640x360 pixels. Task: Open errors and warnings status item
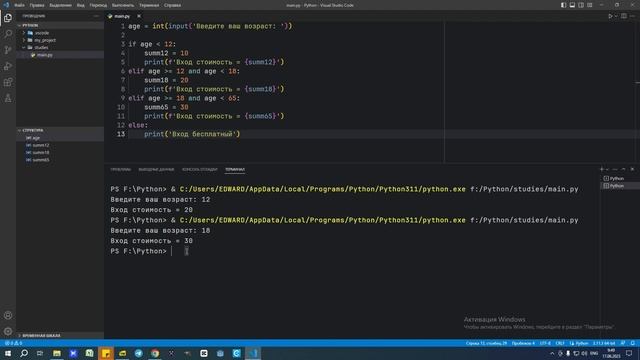(x=13, y=343)
